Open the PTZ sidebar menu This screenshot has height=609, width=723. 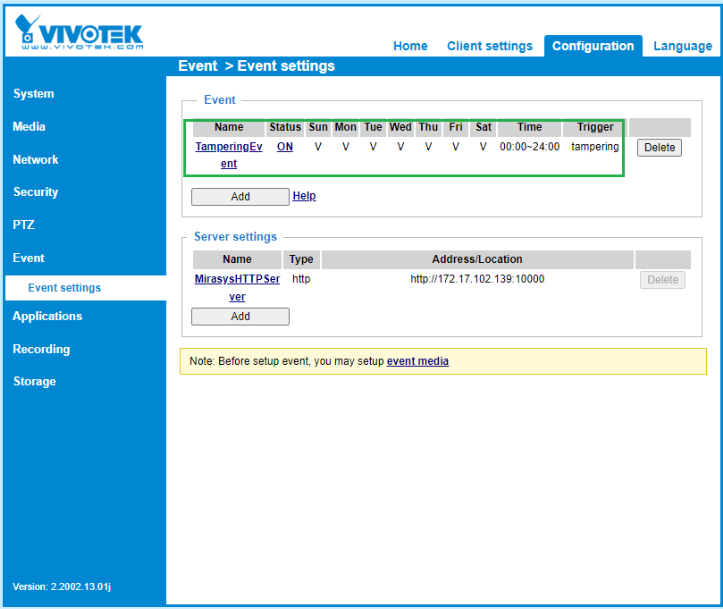coord(24,225)
